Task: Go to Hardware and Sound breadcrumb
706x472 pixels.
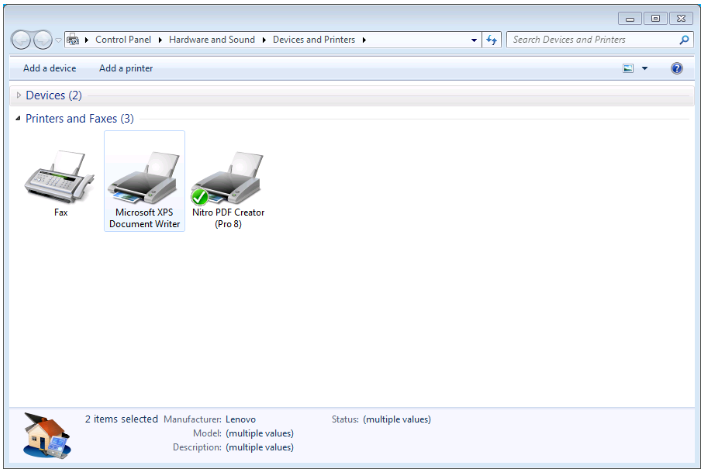Action: [x=212, y=40]
